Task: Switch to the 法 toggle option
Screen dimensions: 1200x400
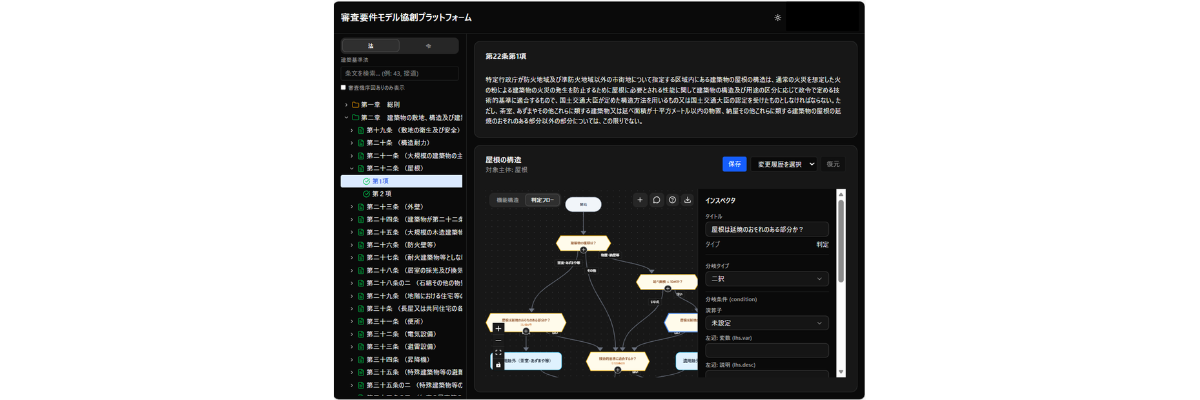Action: (x=370, y=45)
